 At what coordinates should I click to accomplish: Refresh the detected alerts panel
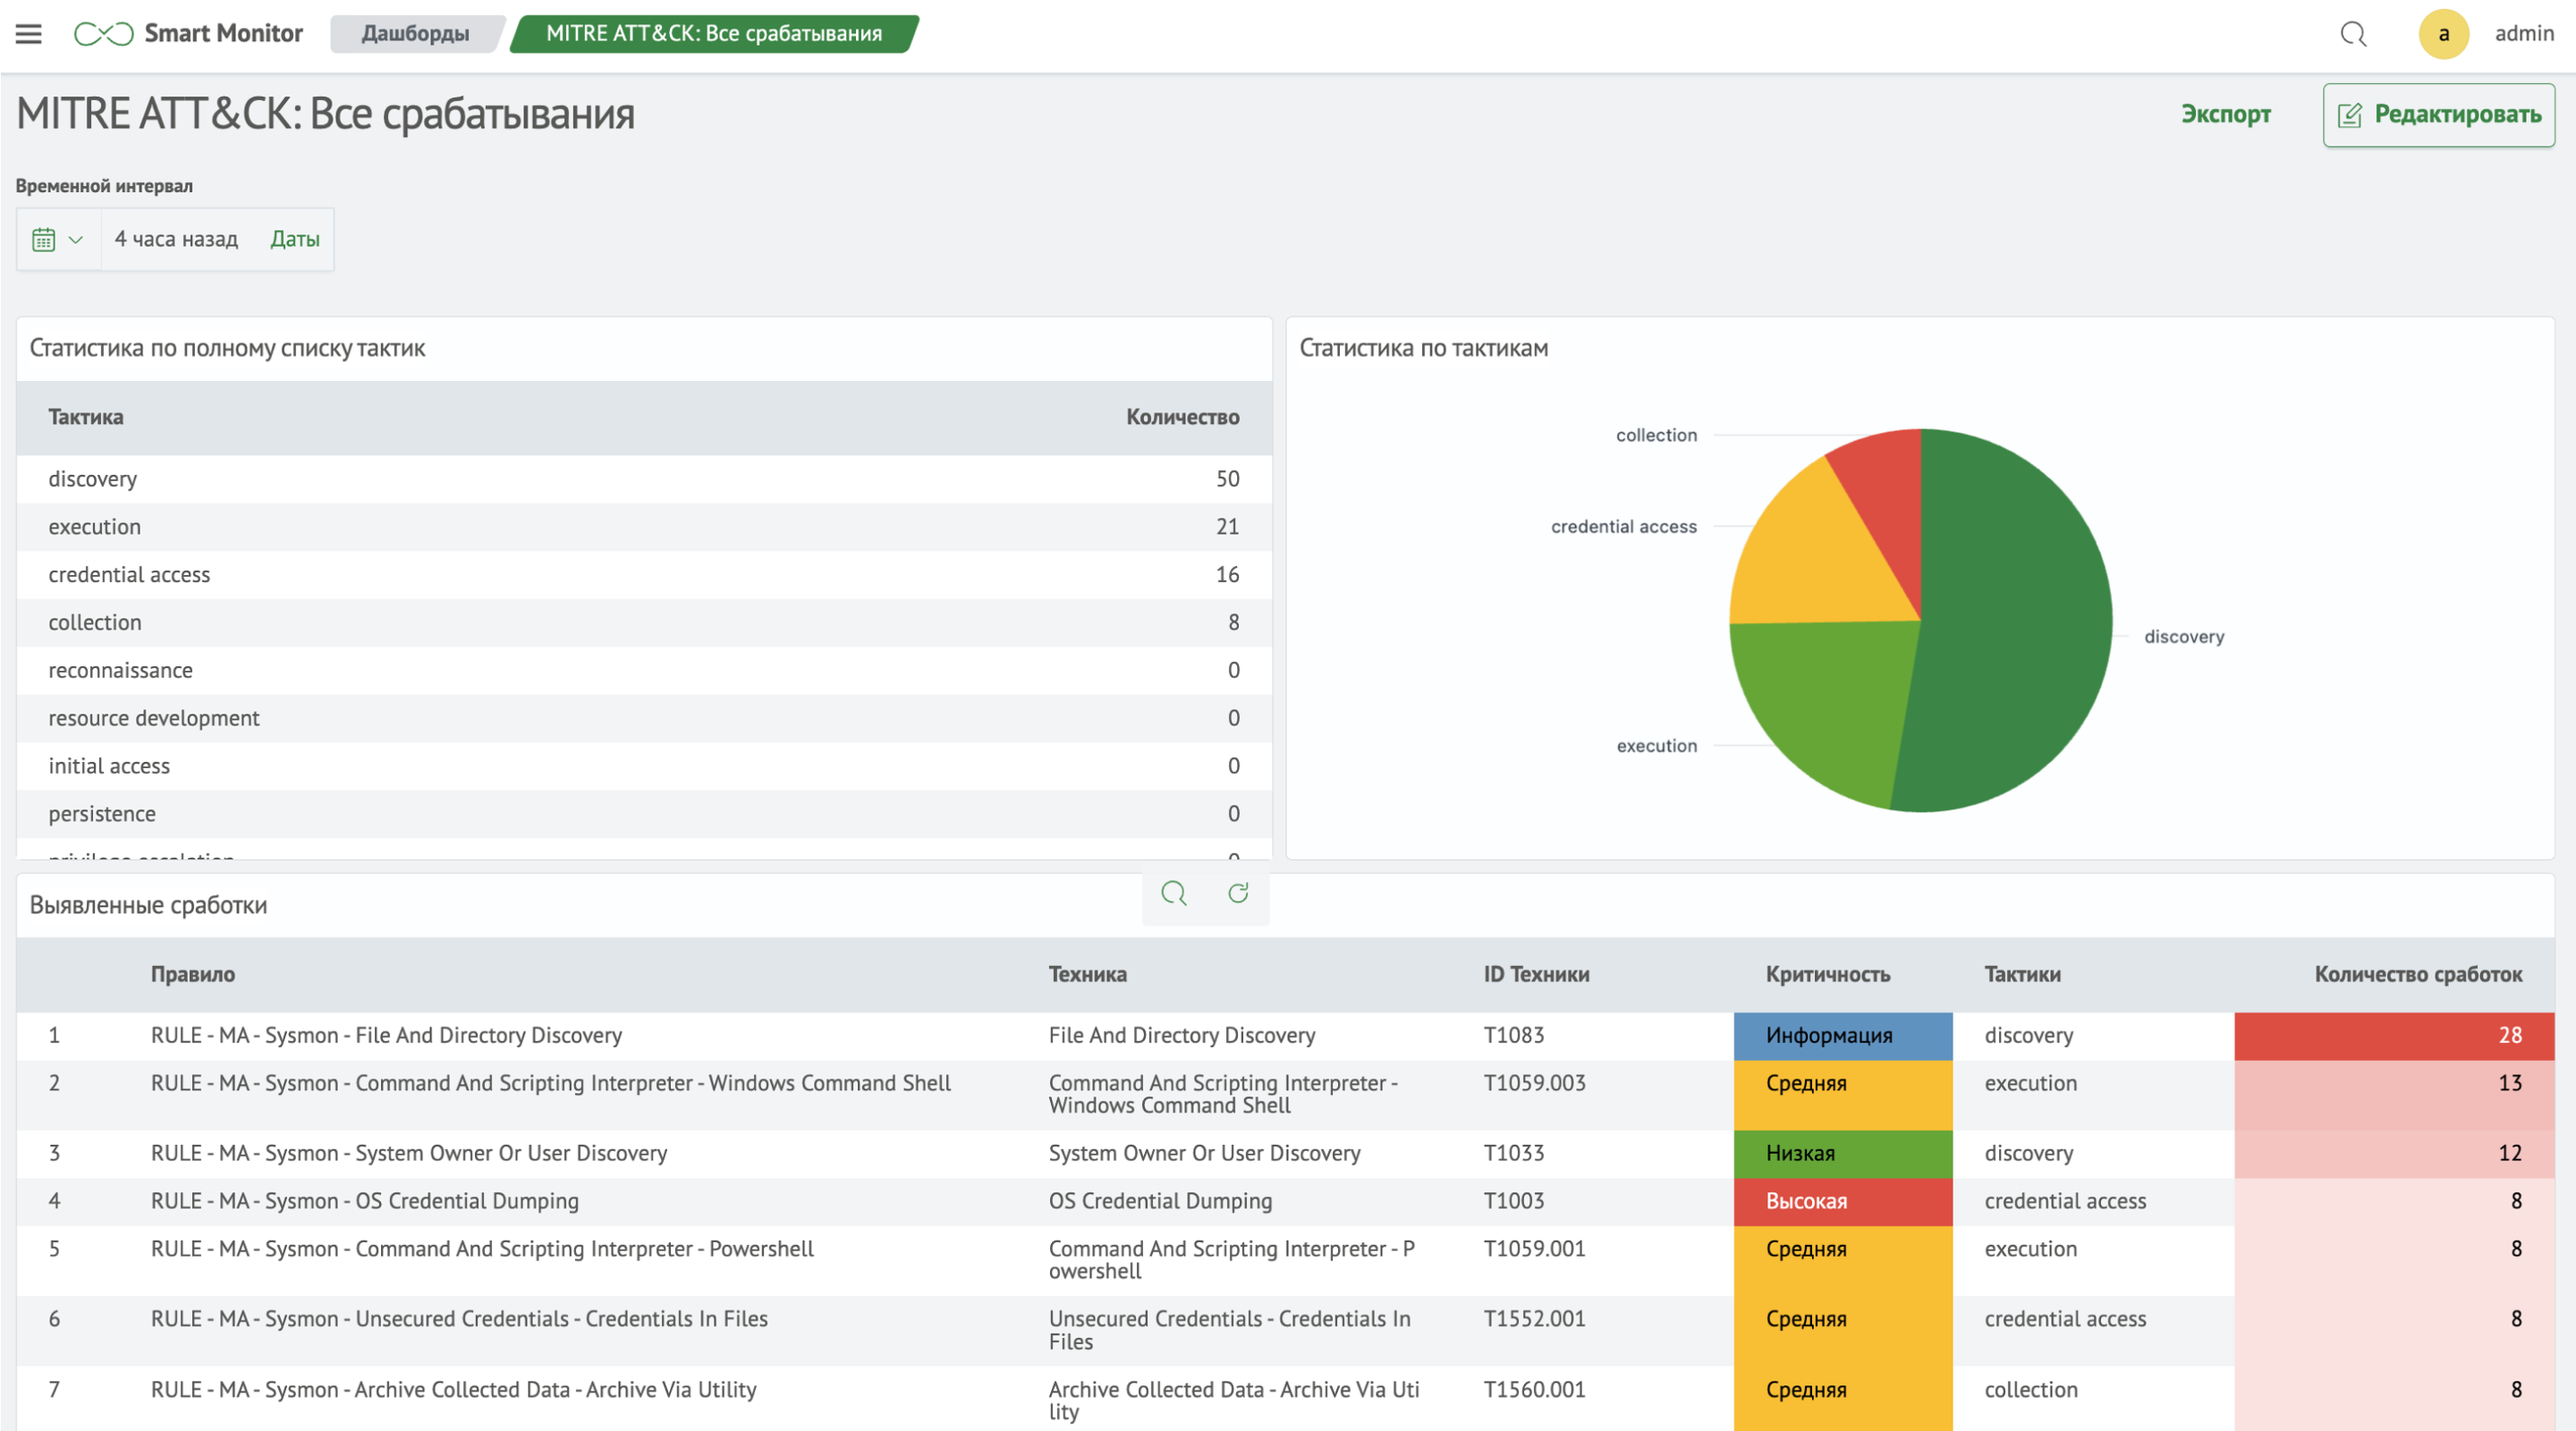1238,893
